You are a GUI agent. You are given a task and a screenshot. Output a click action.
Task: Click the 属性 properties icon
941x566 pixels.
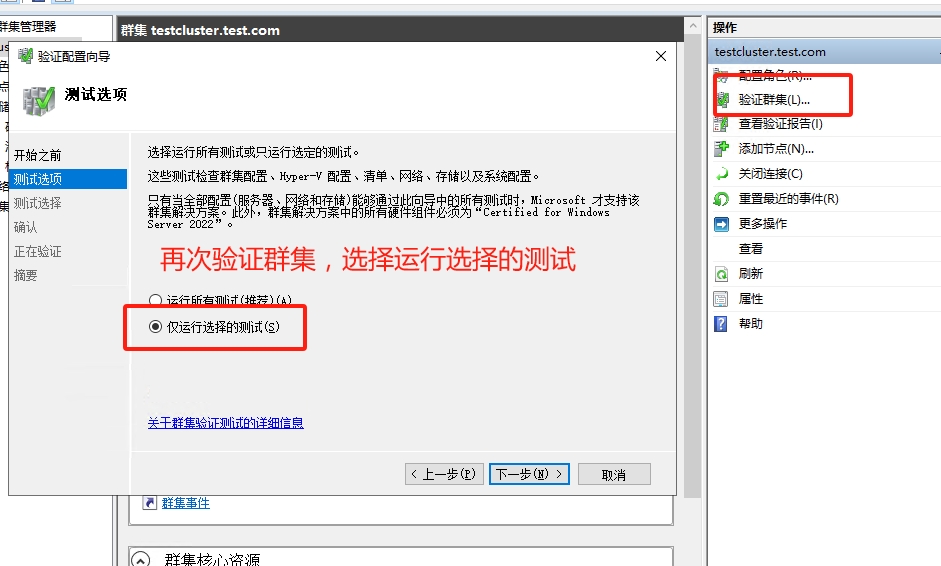tap(721, 299)
